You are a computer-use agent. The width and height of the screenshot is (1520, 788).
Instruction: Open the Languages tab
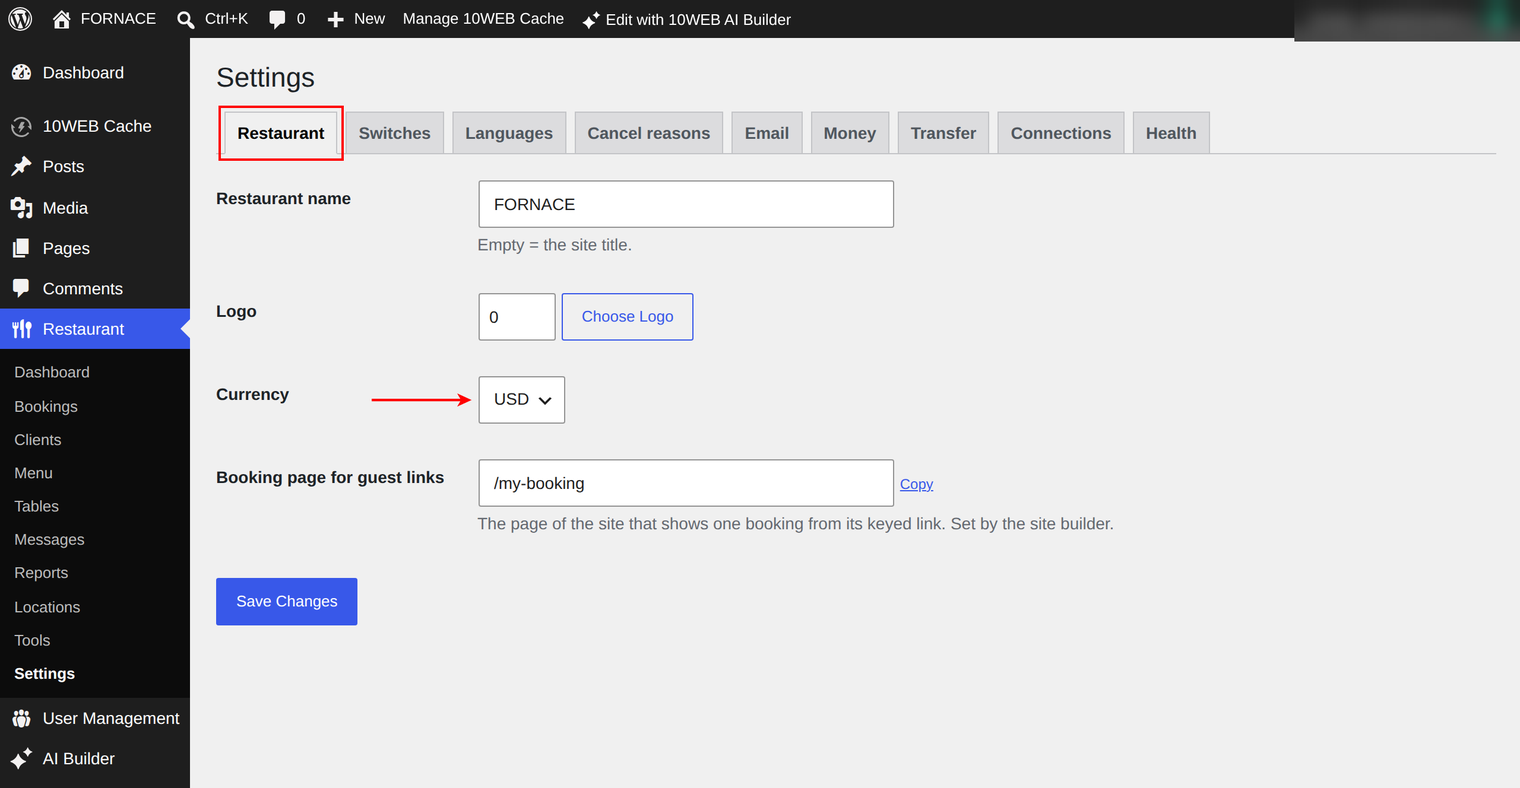(509, 133)
